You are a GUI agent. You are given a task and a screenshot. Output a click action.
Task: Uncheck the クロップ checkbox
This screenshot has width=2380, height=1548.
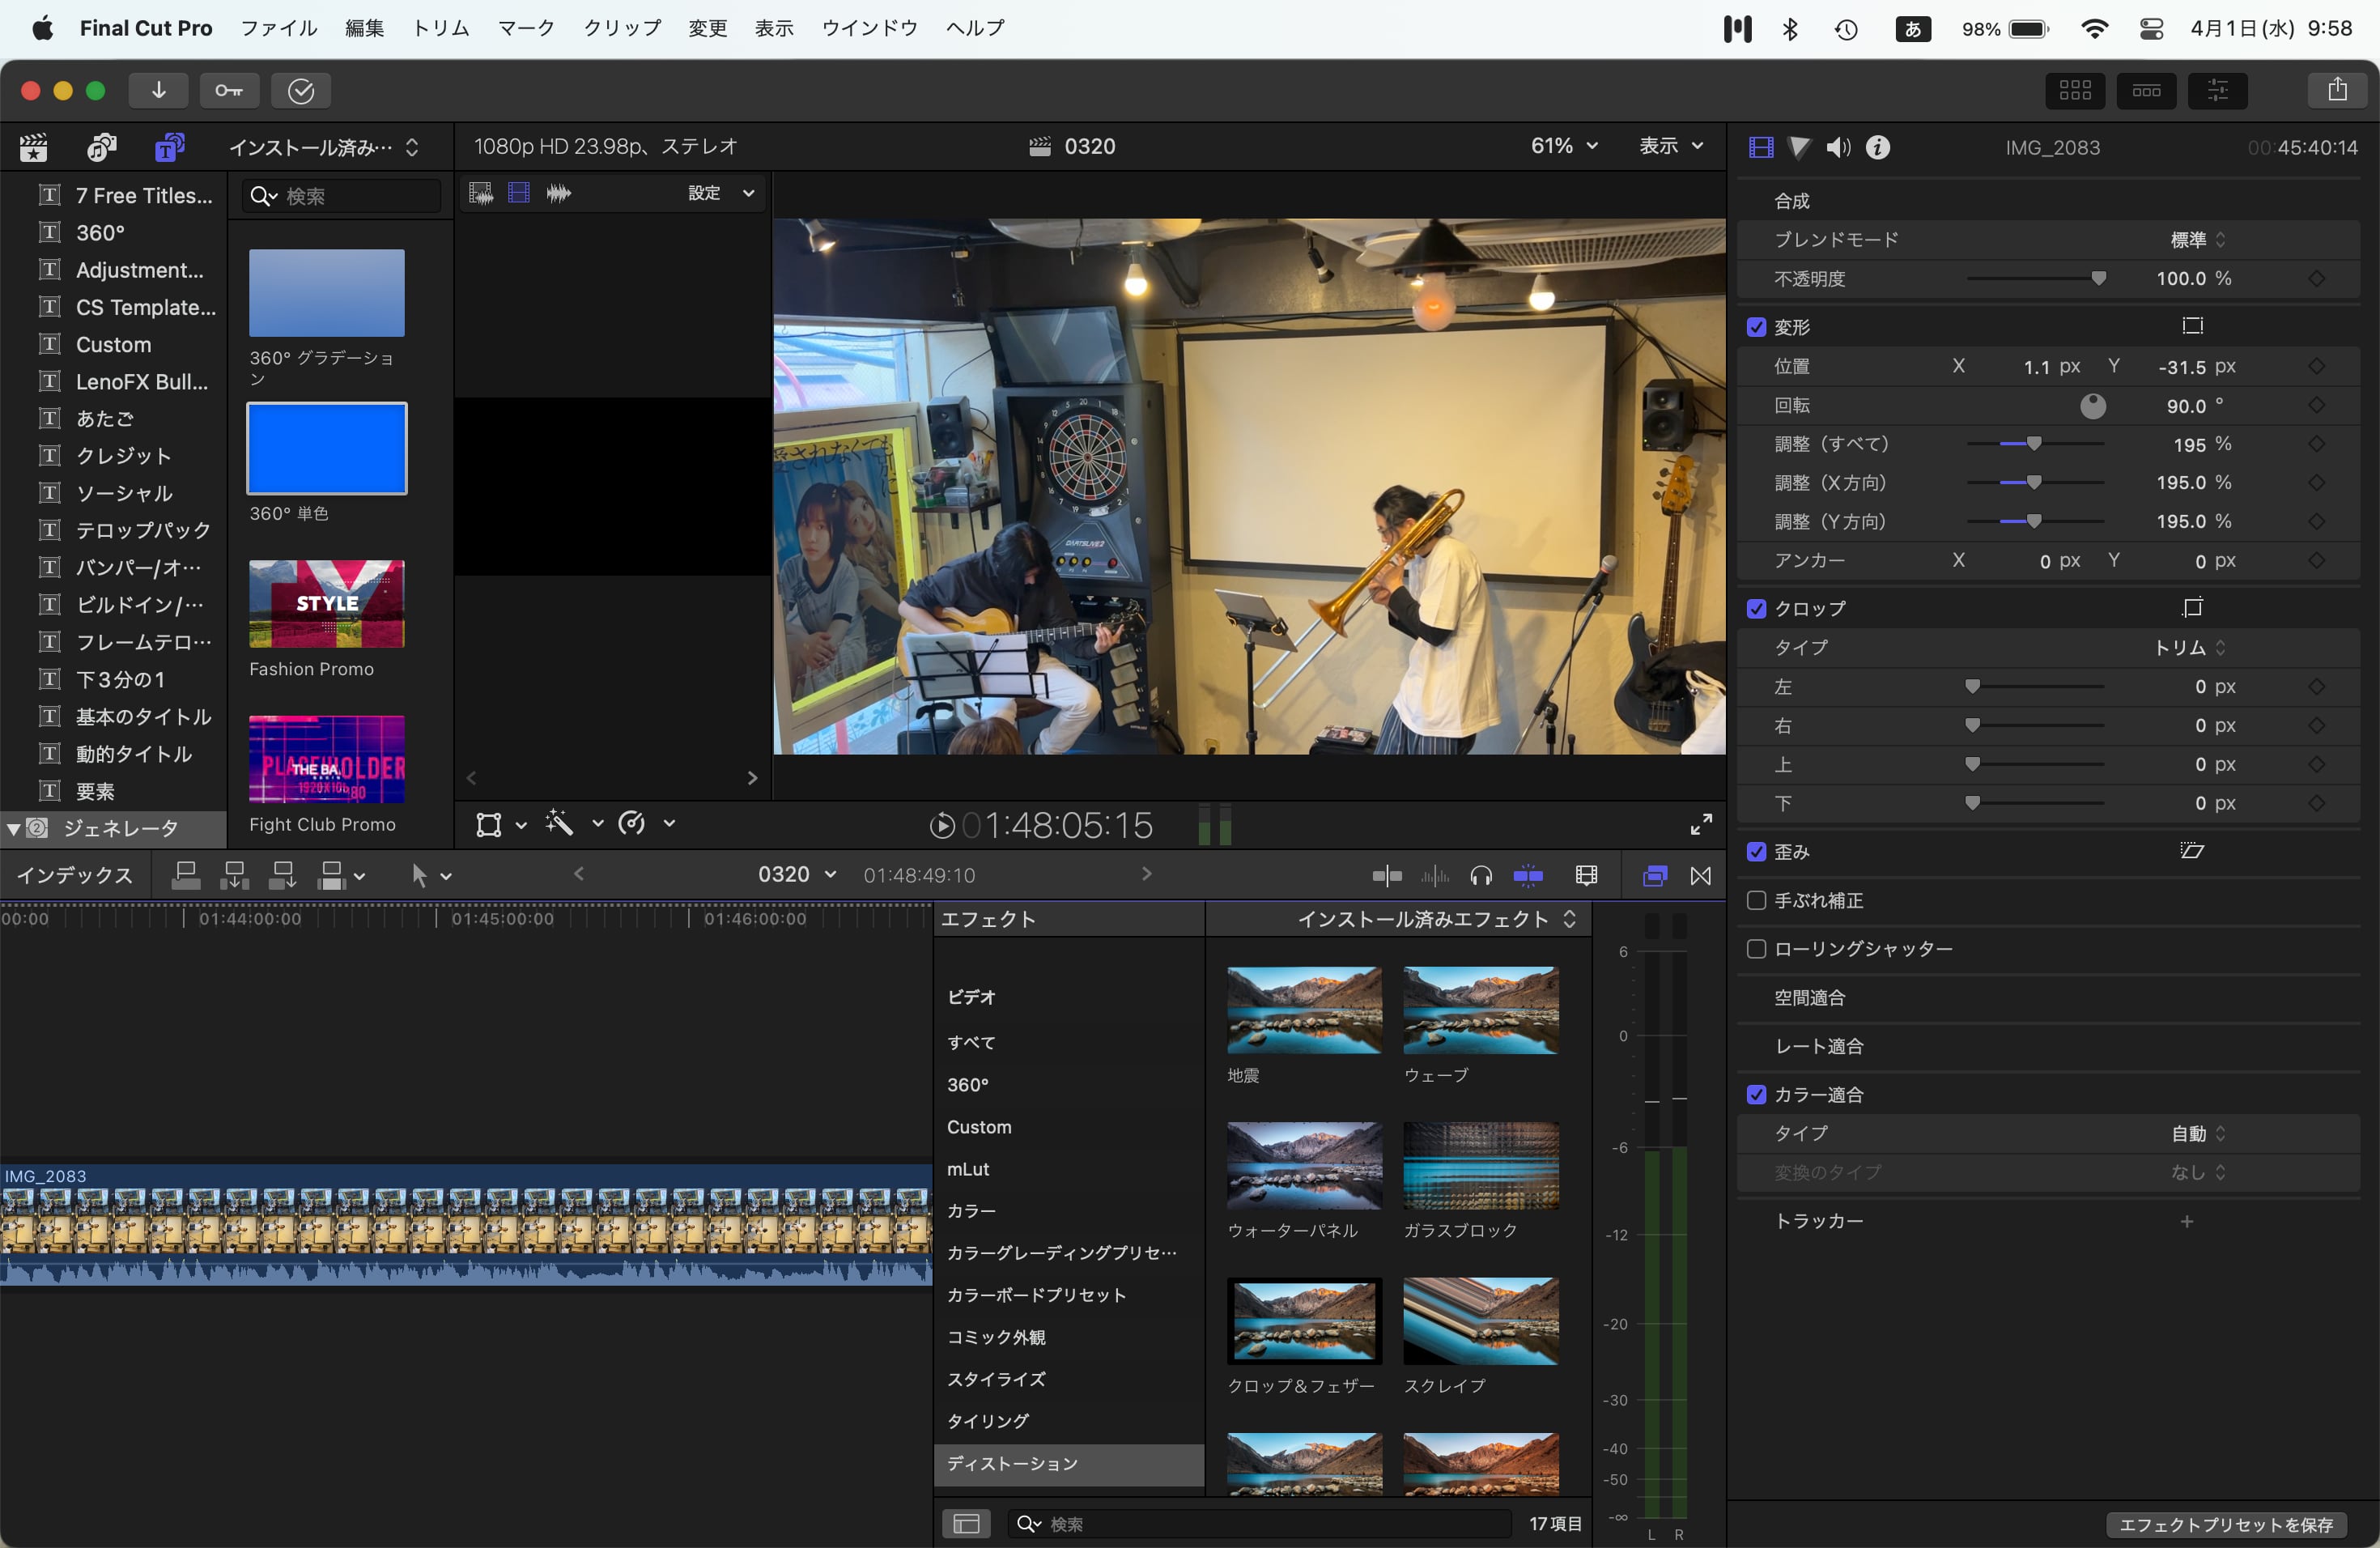click(x=1756, y=608)
